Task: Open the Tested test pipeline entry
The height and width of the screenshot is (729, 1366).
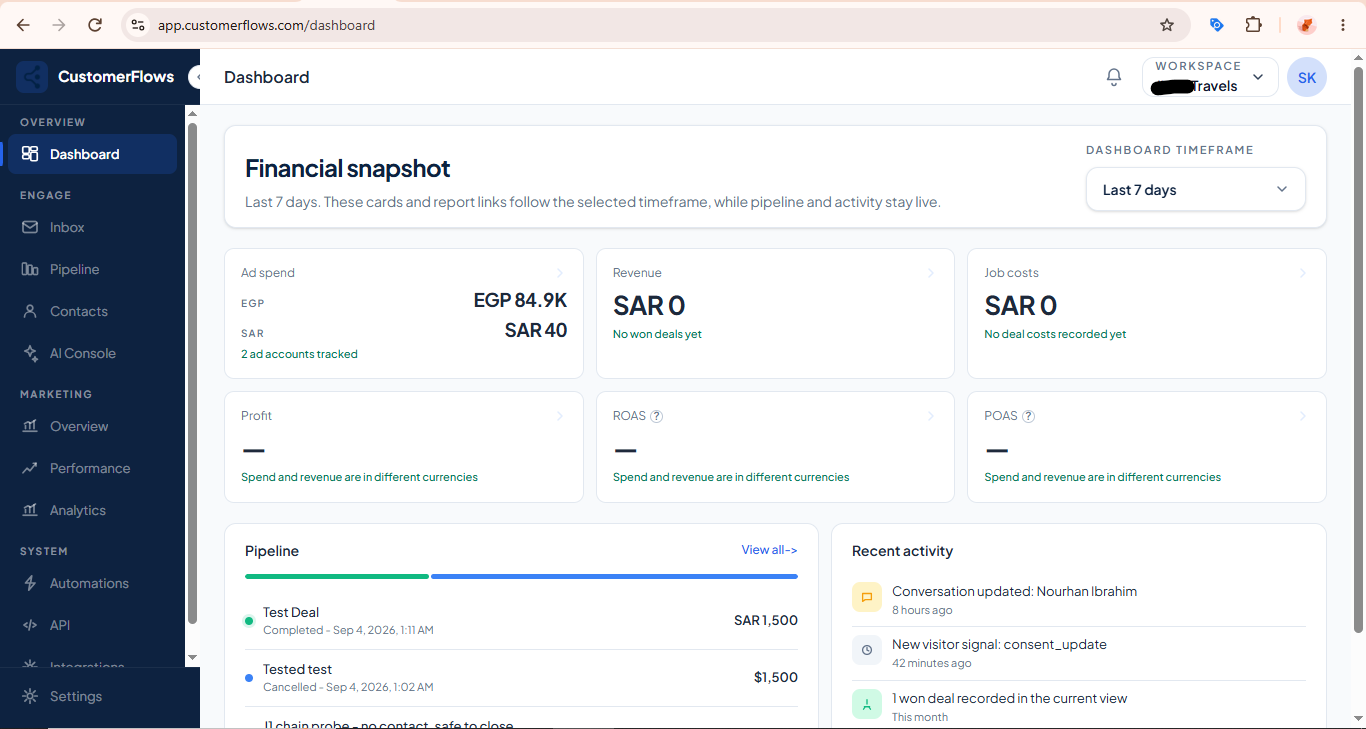Action: [x=521, y=678]
